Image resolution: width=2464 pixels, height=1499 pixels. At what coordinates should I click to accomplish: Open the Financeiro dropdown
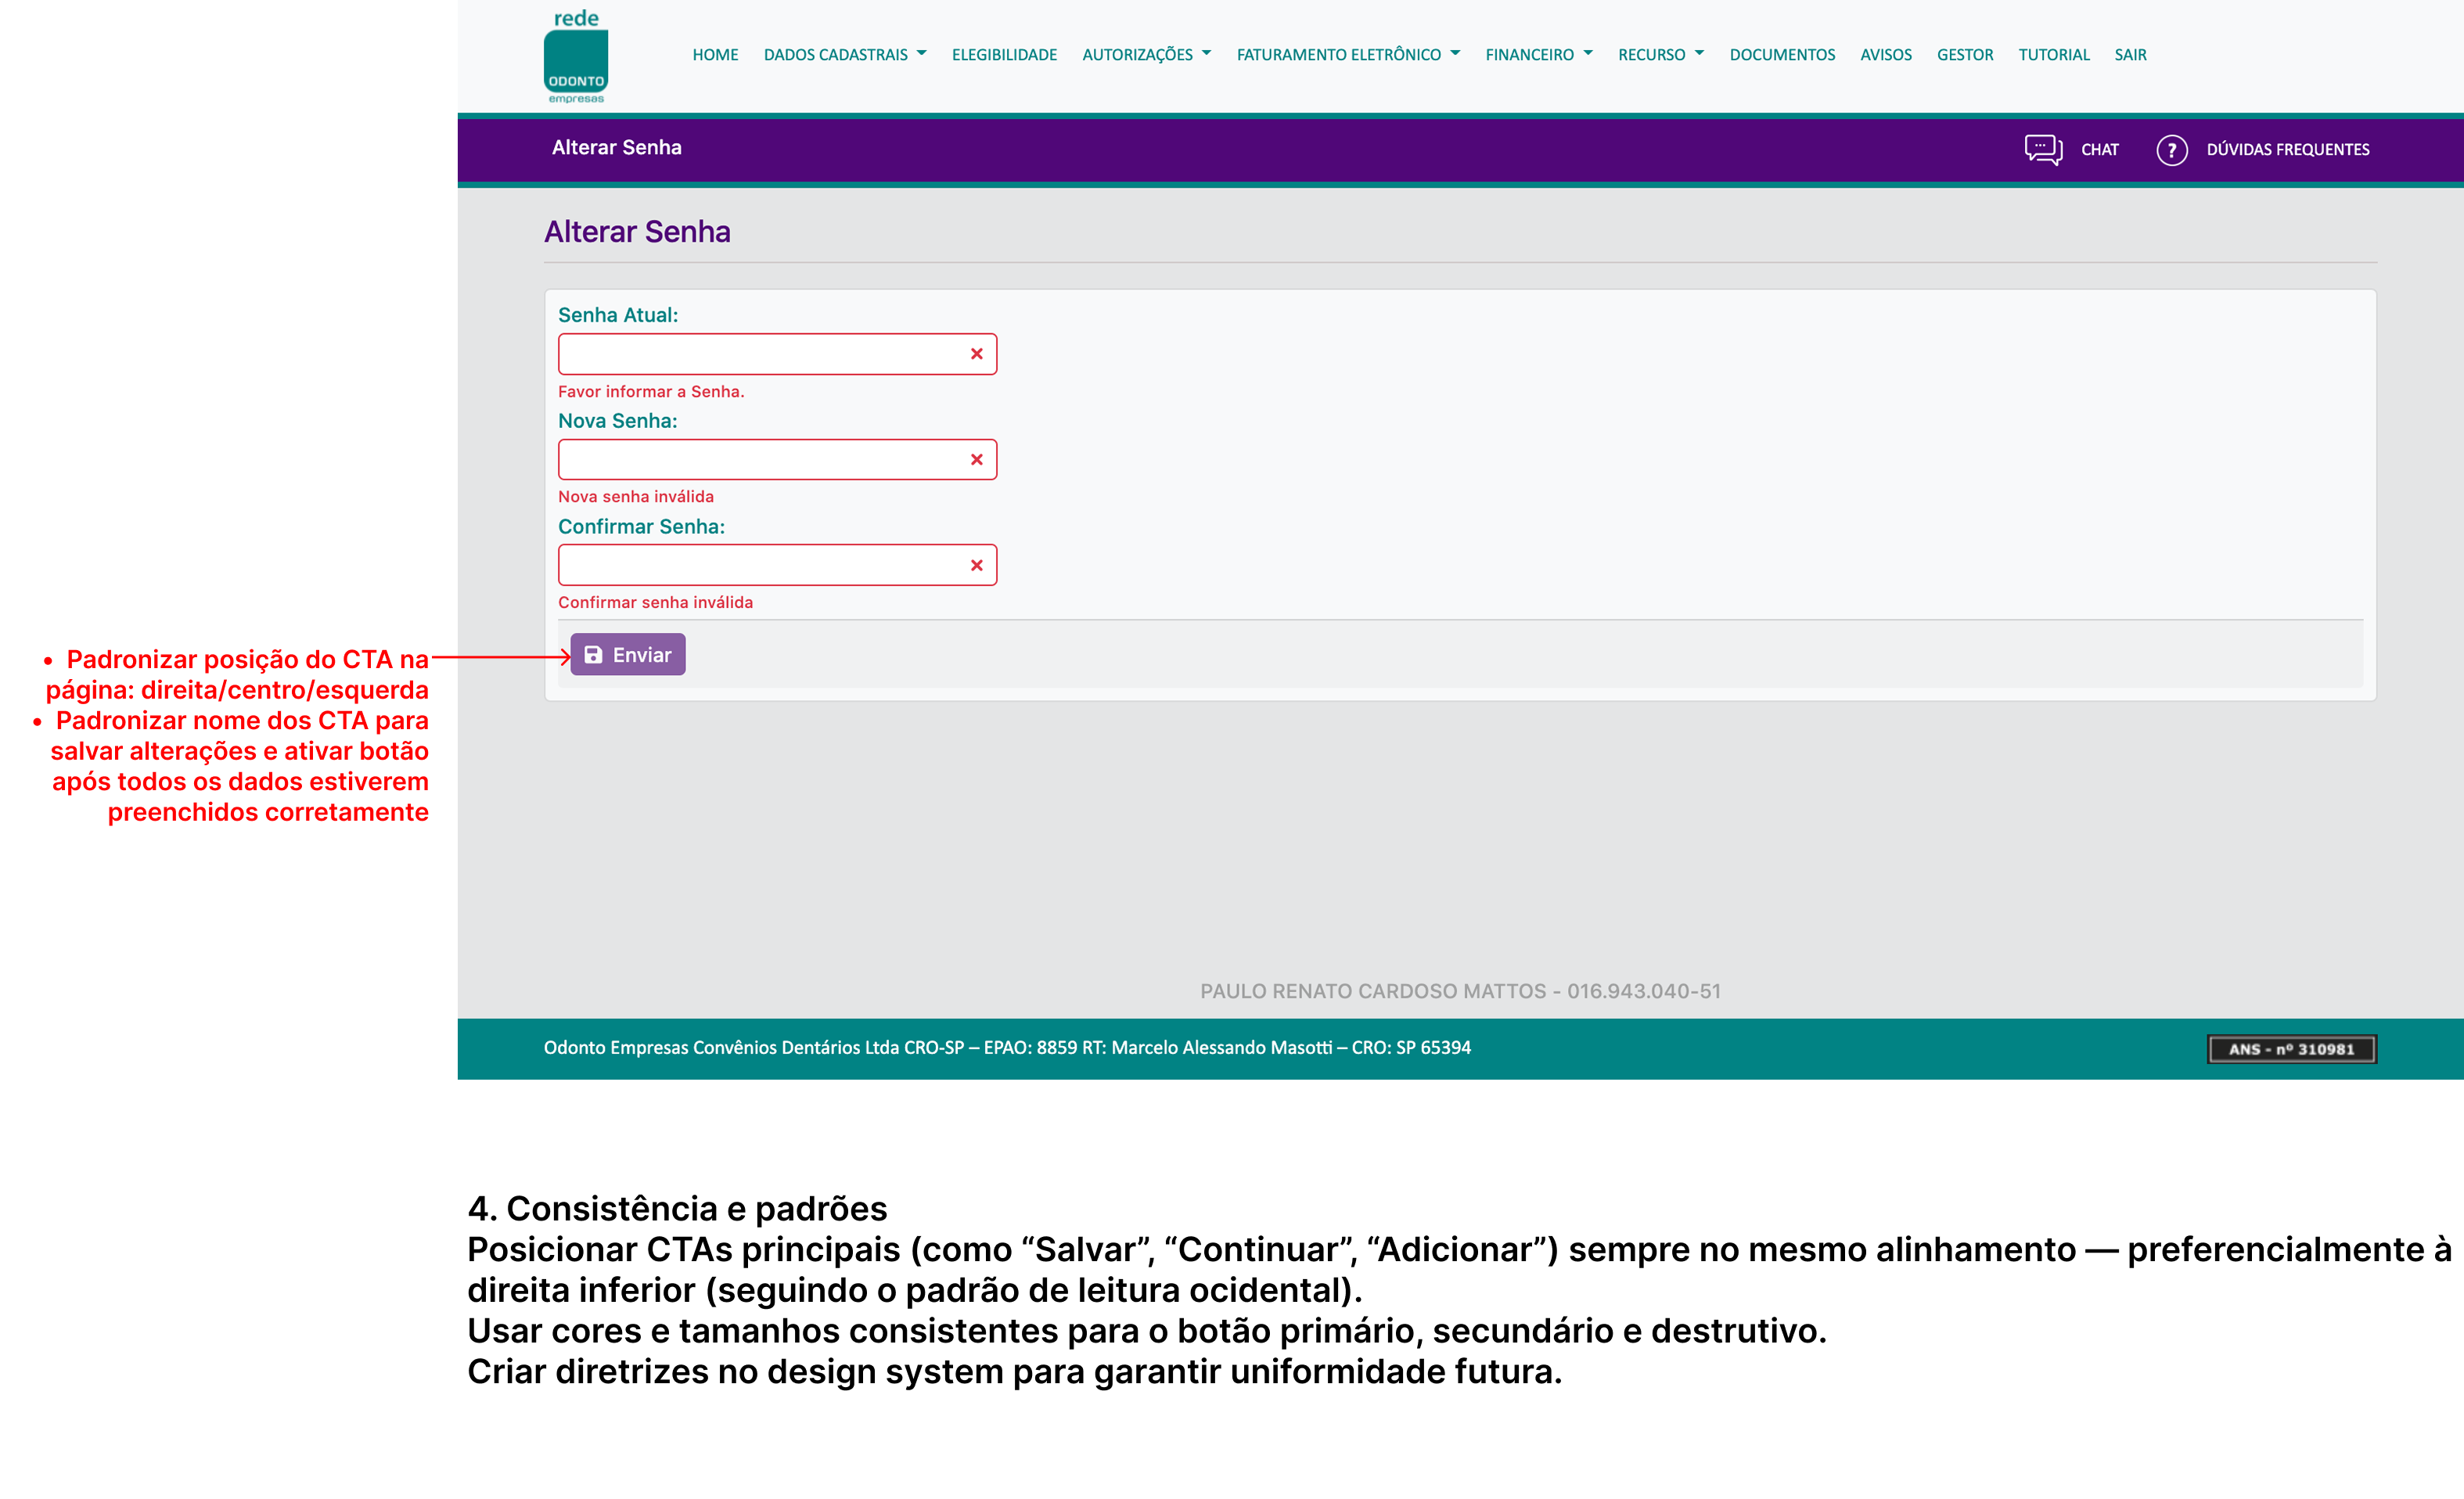[1538, 55]
